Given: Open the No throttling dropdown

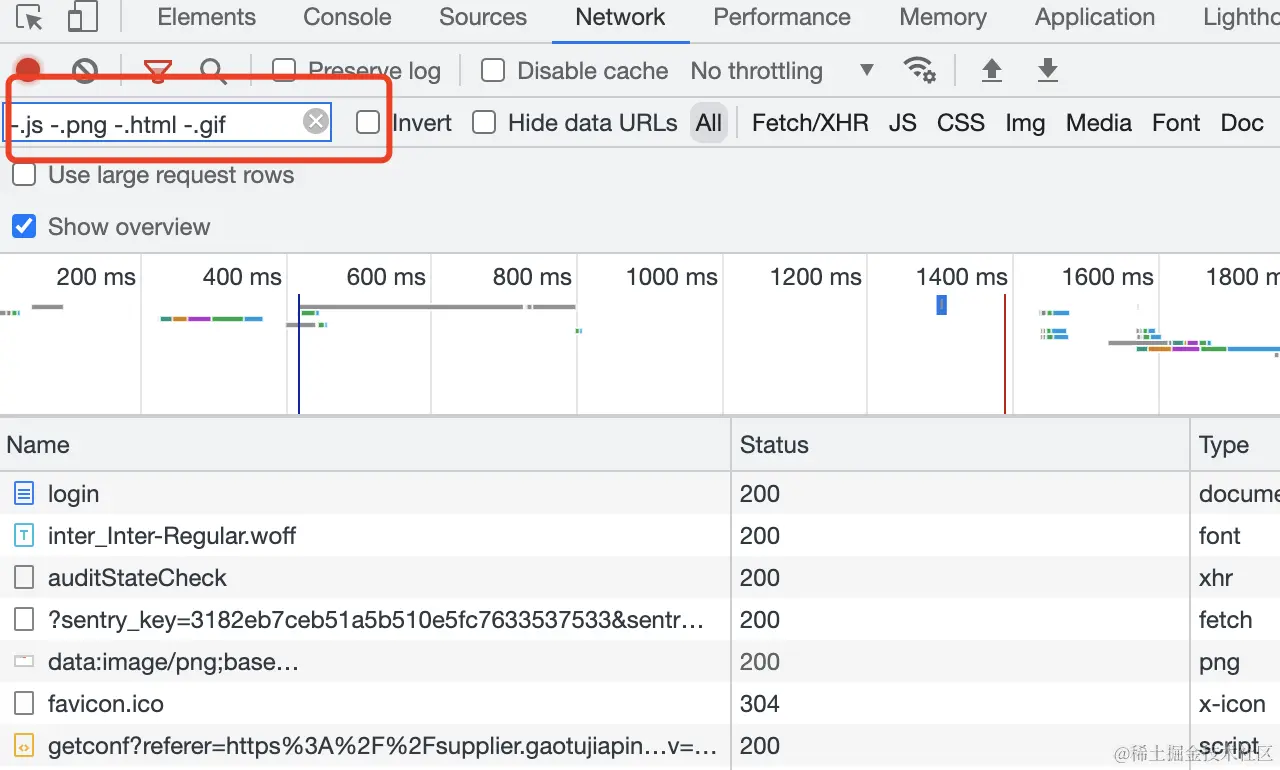Looking at the screenshot, I should click(x=781, y=71).
